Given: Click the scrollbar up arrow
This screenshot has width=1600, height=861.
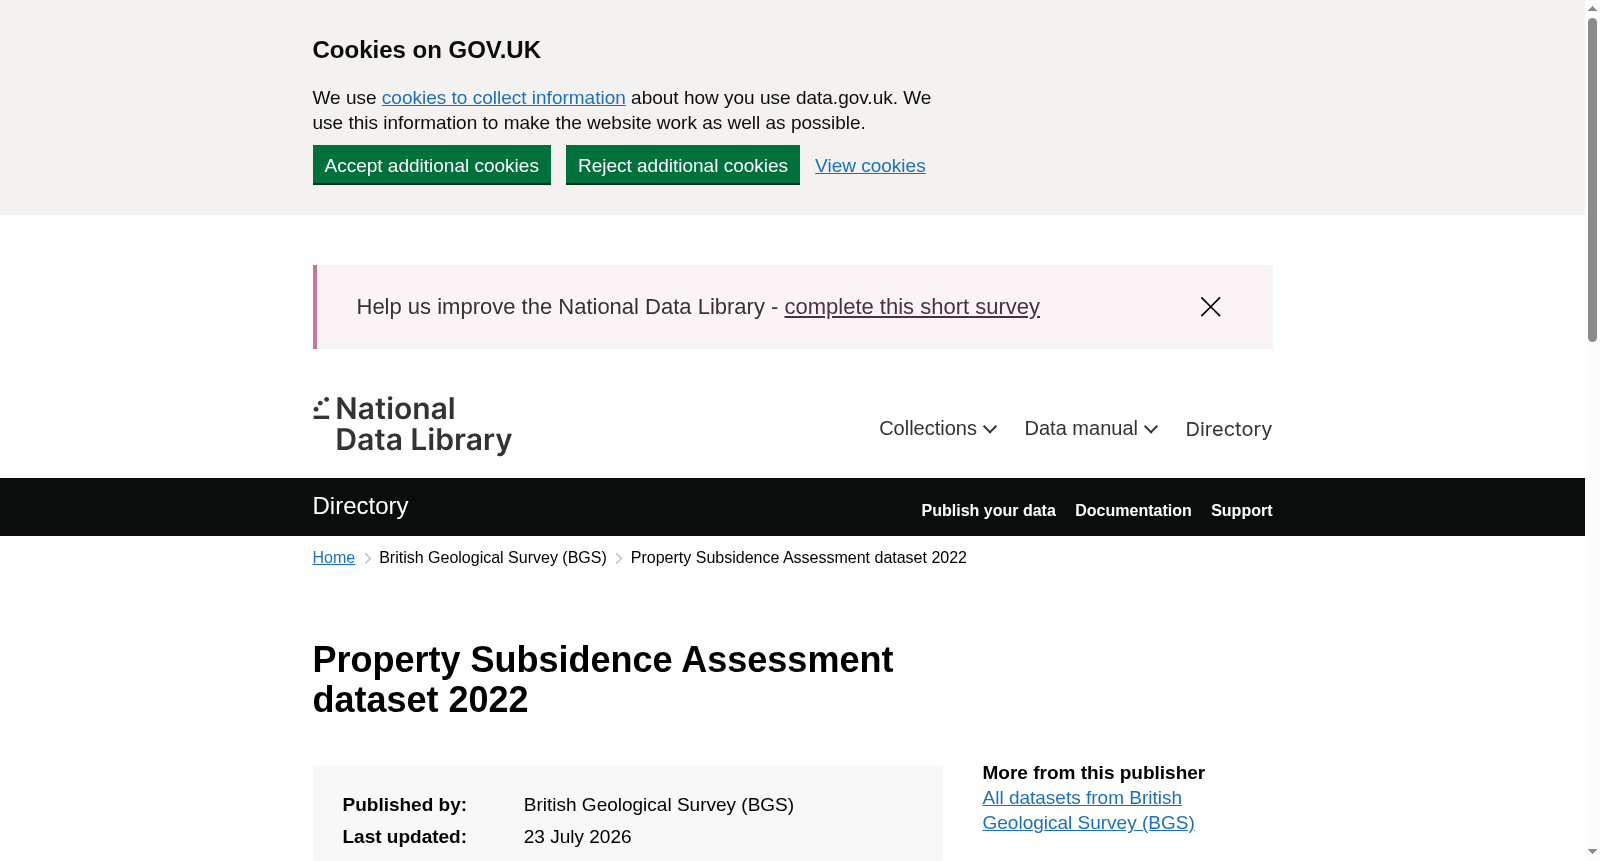Looking at the screenshot, I should pos(1592,8).
